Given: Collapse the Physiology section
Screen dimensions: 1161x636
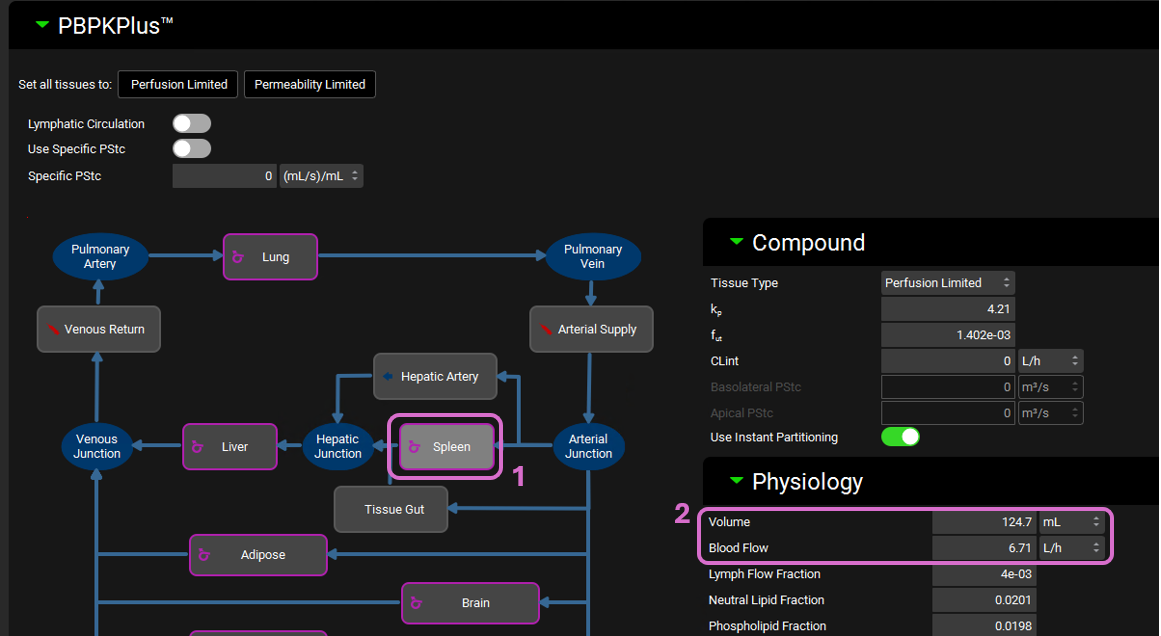Looking at the screenshot, I should pos(737,481).
